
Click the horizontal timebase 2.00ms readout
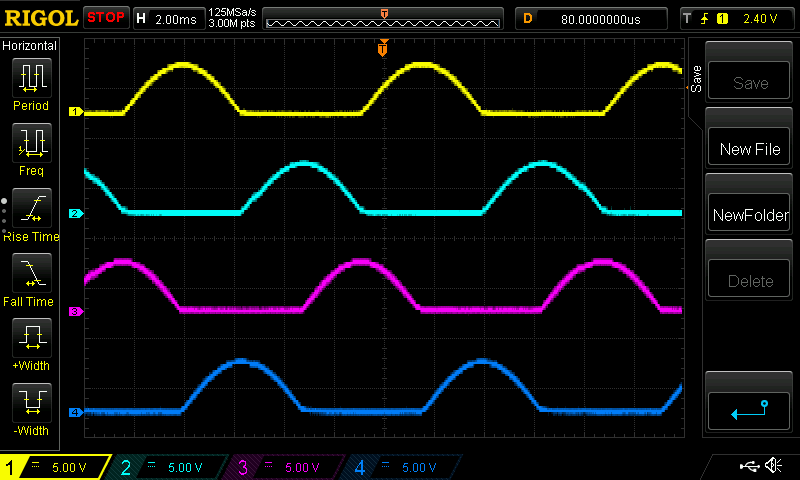tap(176, 19)
